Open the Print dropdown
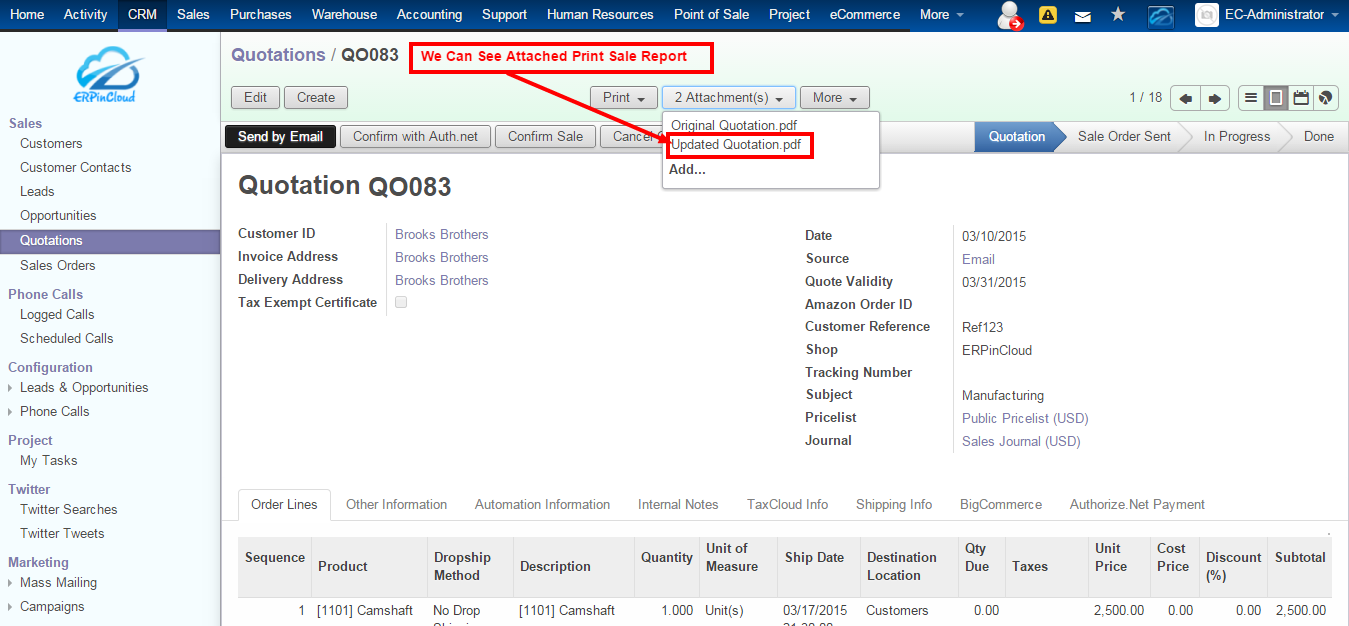The height and width of the screenshot is (626, 1349). (624, 98)
